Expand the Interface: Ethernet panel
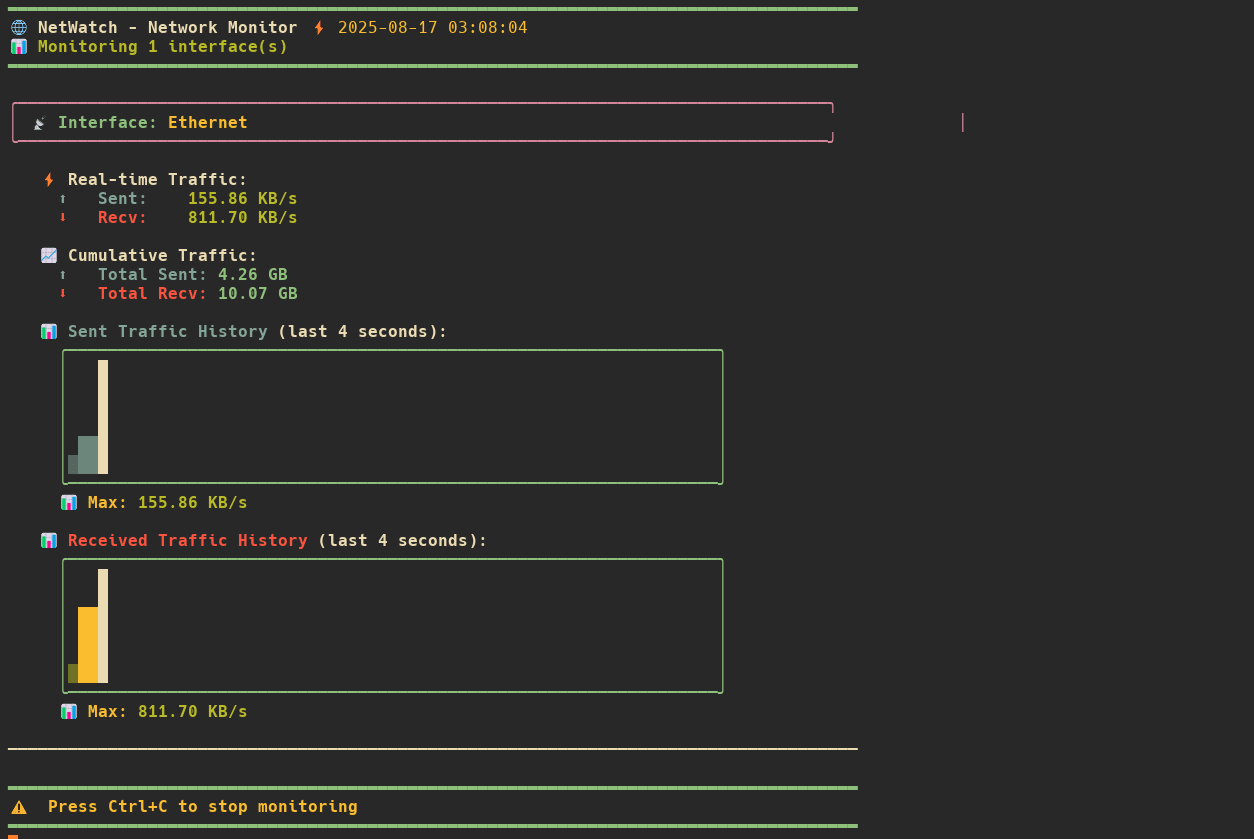1254x839 pixels. pos(422,122)
